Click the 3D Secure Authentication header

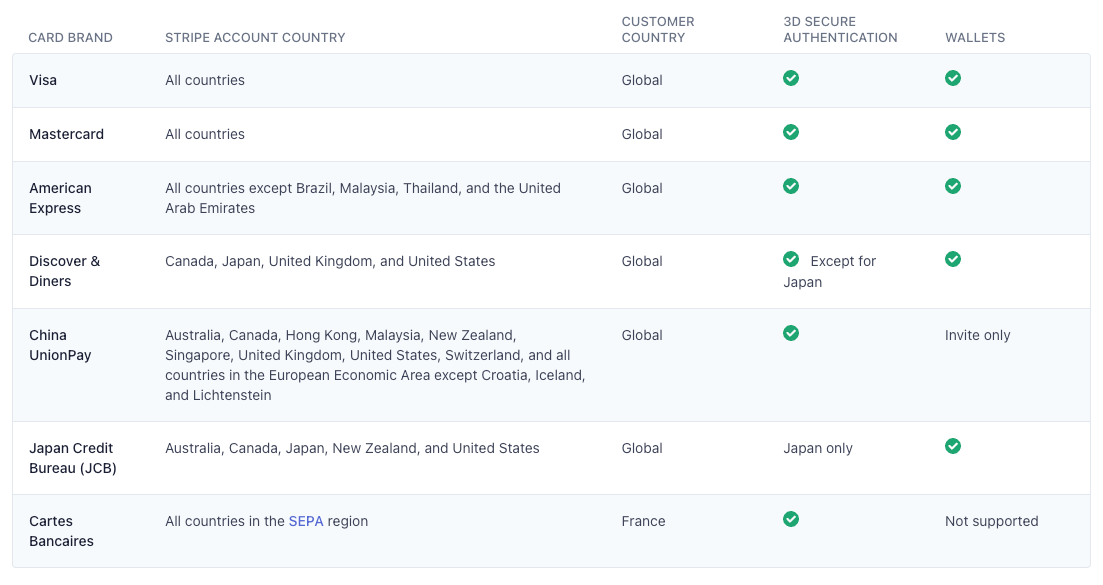tap(840, 30)
